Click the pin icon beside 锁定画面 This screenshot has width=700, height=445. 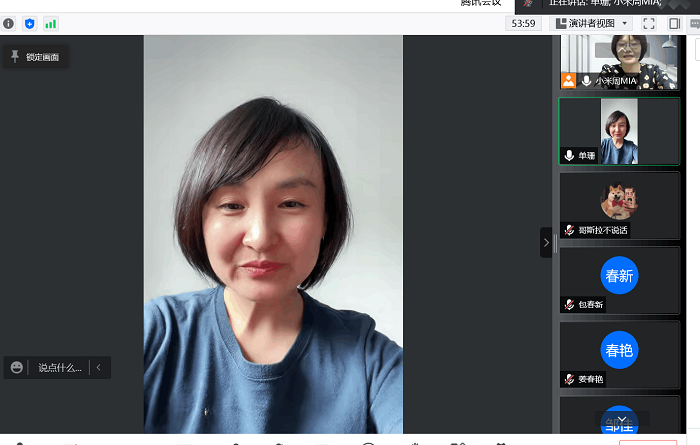coord(15,57)
